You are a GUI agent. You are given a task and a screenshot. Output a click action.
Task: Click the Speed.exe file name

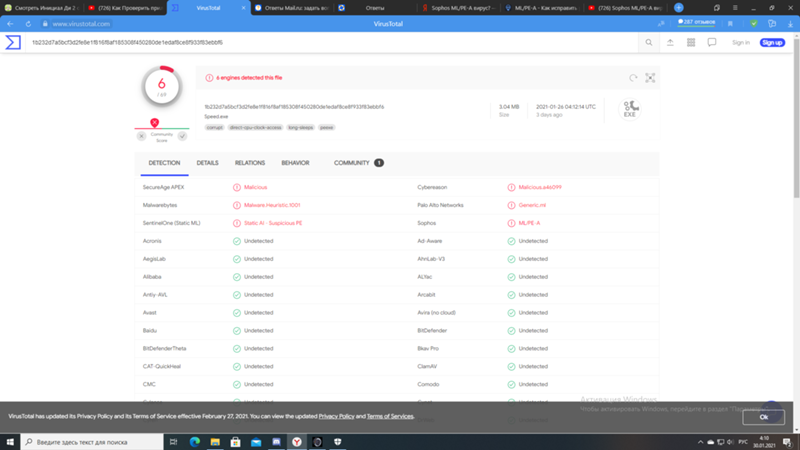click(x=216, y=117)
